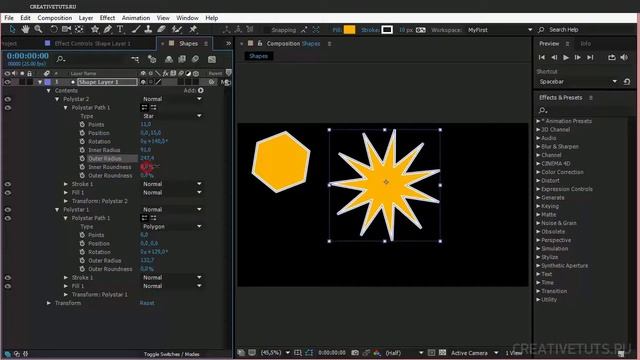Select the Type text tool
The height and width of the screenshot is (360, 640).
click(x=120, y=29)
